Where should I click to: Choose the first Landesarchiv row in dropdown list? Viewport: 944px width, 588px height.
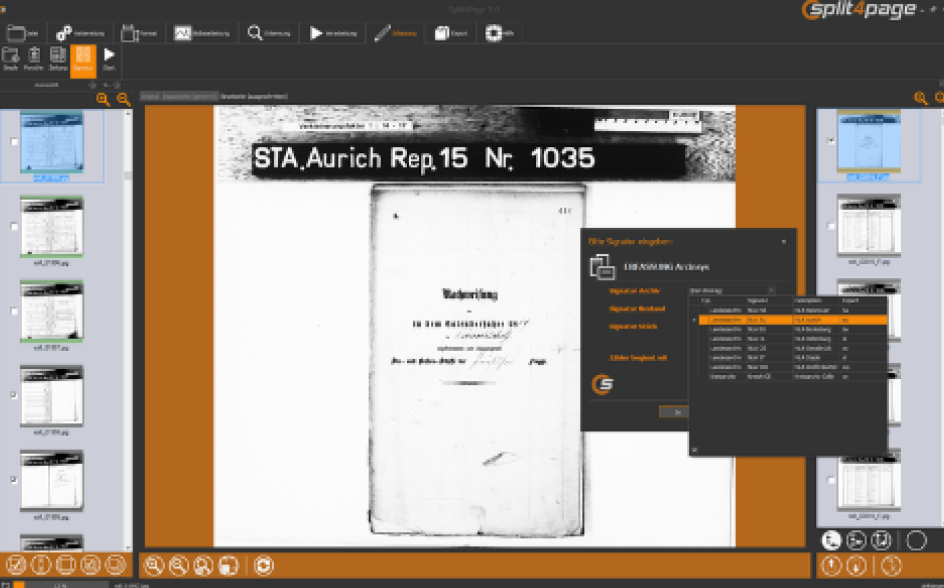pyautogui.click(x=793, y=311)
